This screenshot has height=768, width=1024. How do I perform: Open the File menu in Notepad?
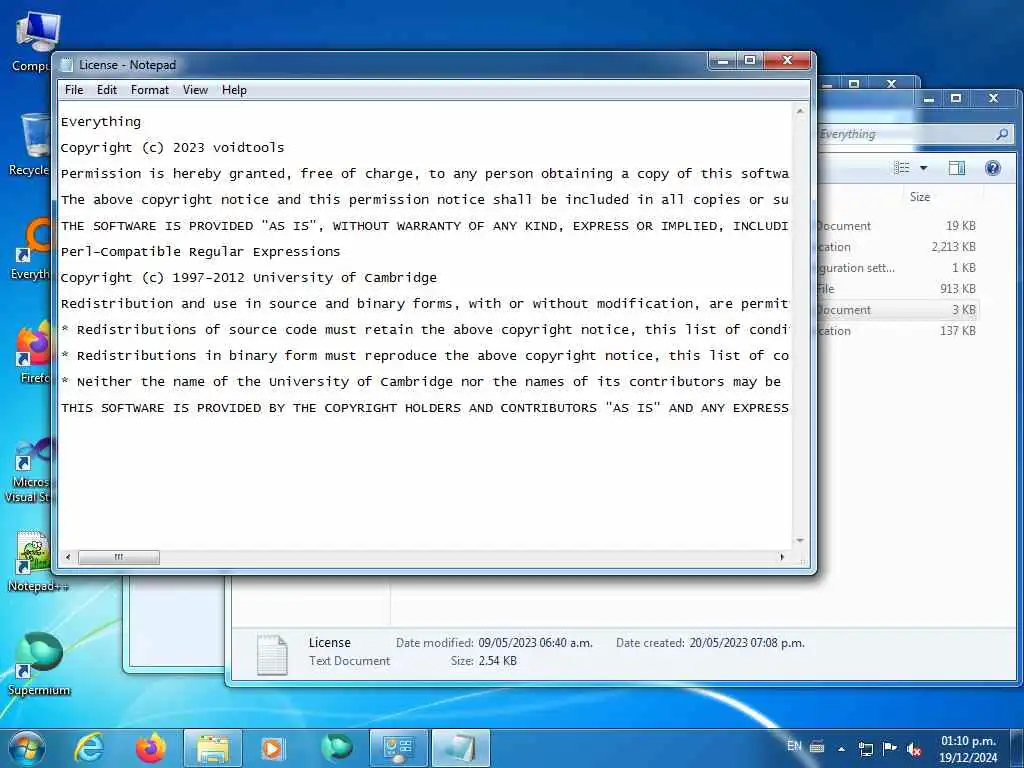point(74,90)
